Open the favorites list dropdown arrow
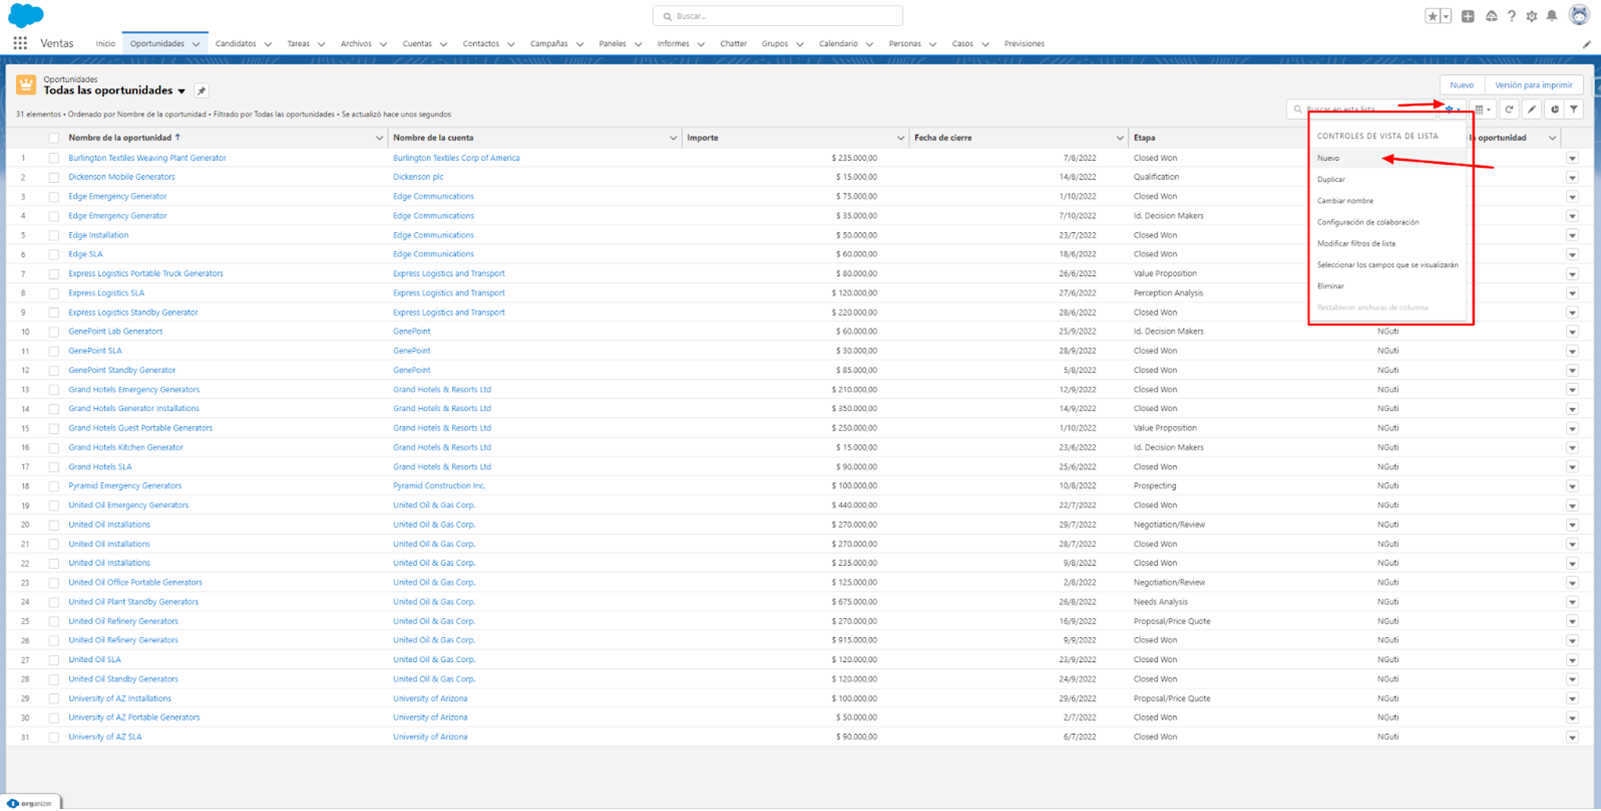The height and width of the screenshot is (811, 1601). 1446,16
